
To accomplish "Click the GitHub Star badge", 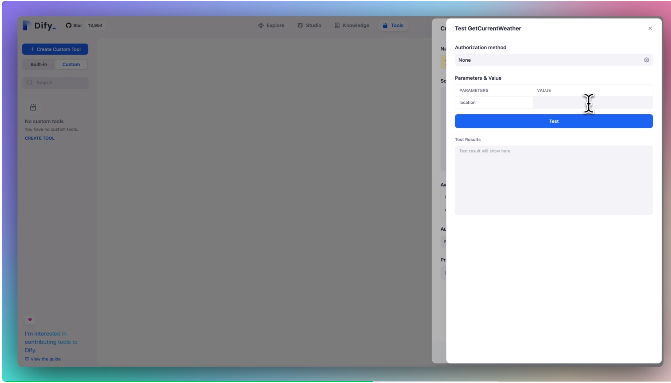I will pos(84,25).
